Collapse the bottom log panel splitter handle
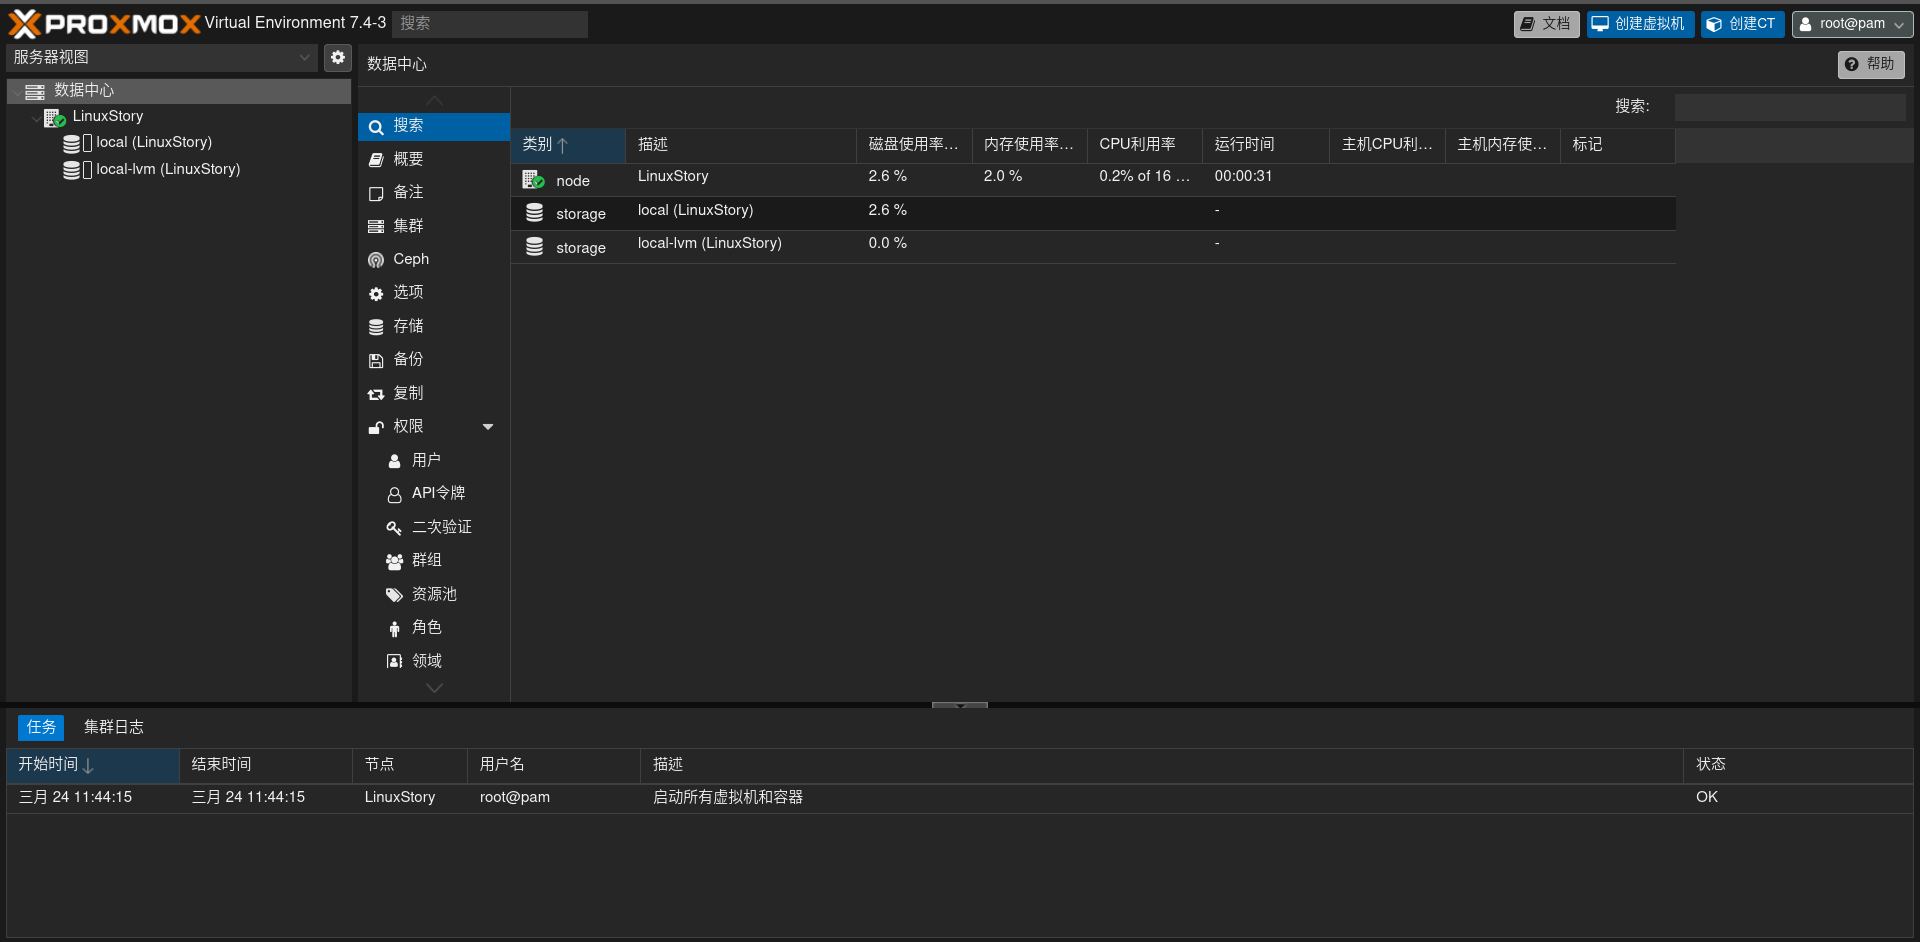Screen dimensions: 1920x942 pos(959,705)
